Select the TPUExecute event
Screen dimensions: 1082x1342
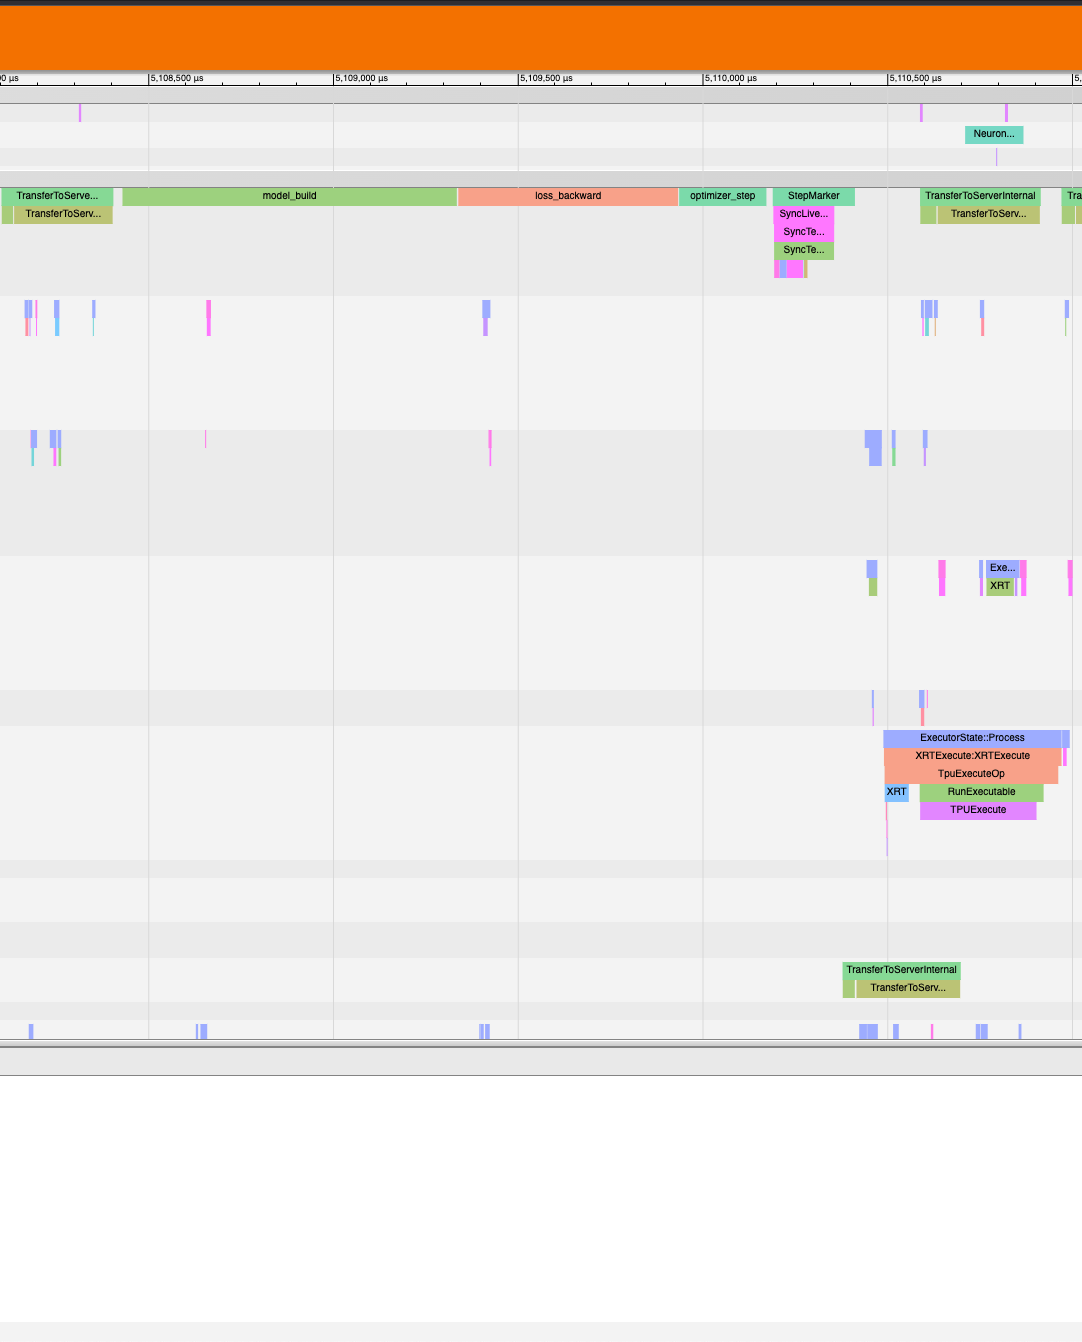coord(977,810)
